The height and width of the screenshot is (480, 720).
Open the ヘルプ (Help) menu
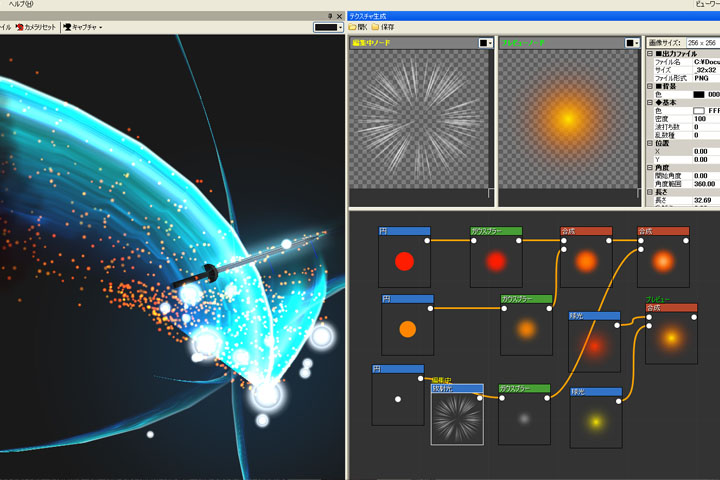[x=21, y=4]
